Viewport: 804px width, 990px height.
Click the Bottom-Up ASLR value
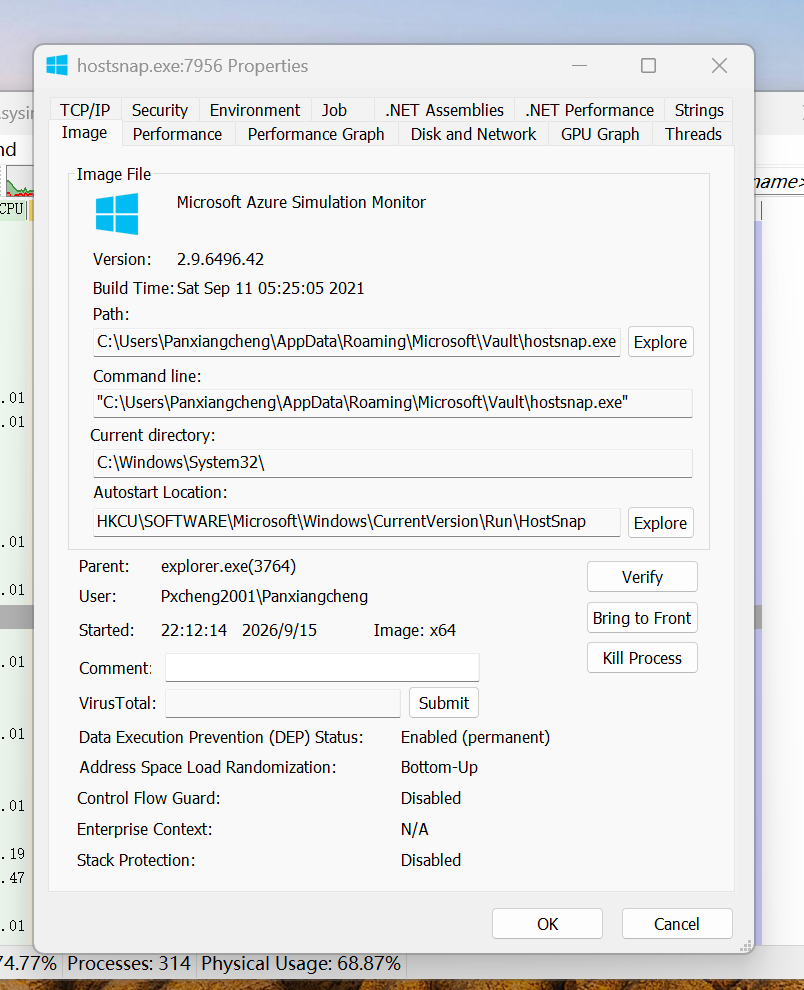(x=440, y=768)
